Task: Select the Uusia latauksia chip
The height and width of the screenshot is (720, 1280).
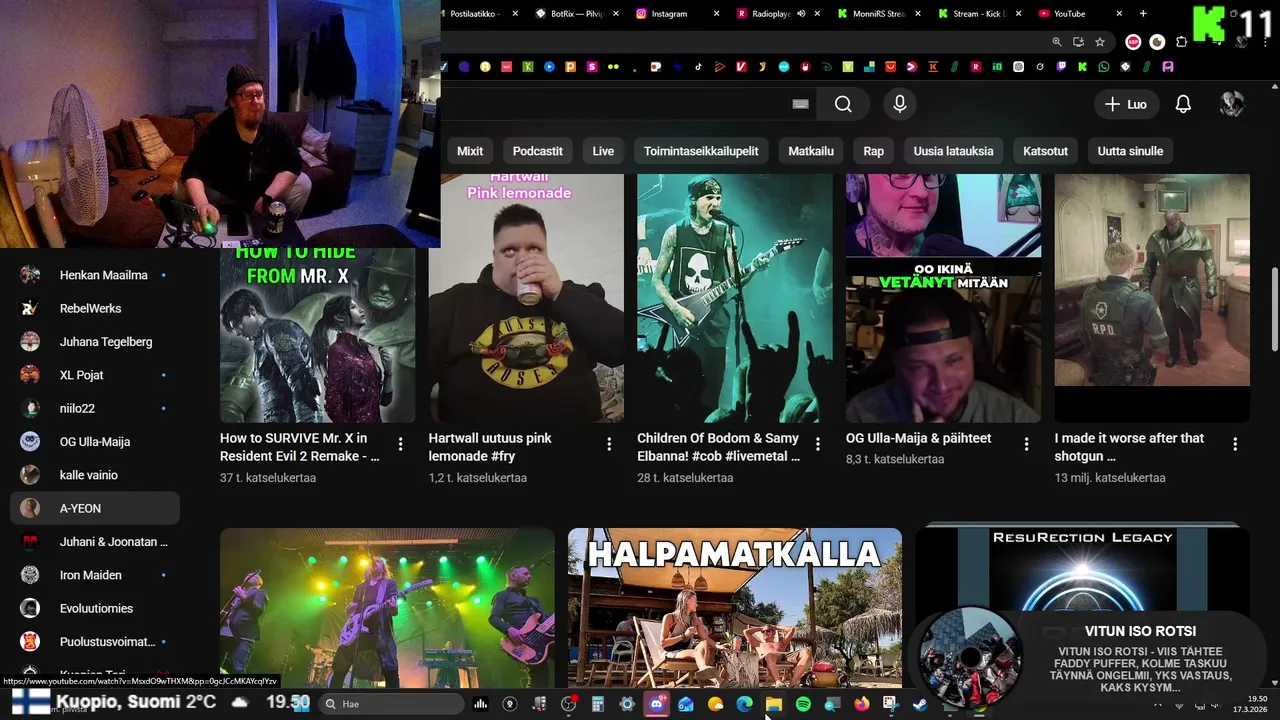Action: point(953,151)
